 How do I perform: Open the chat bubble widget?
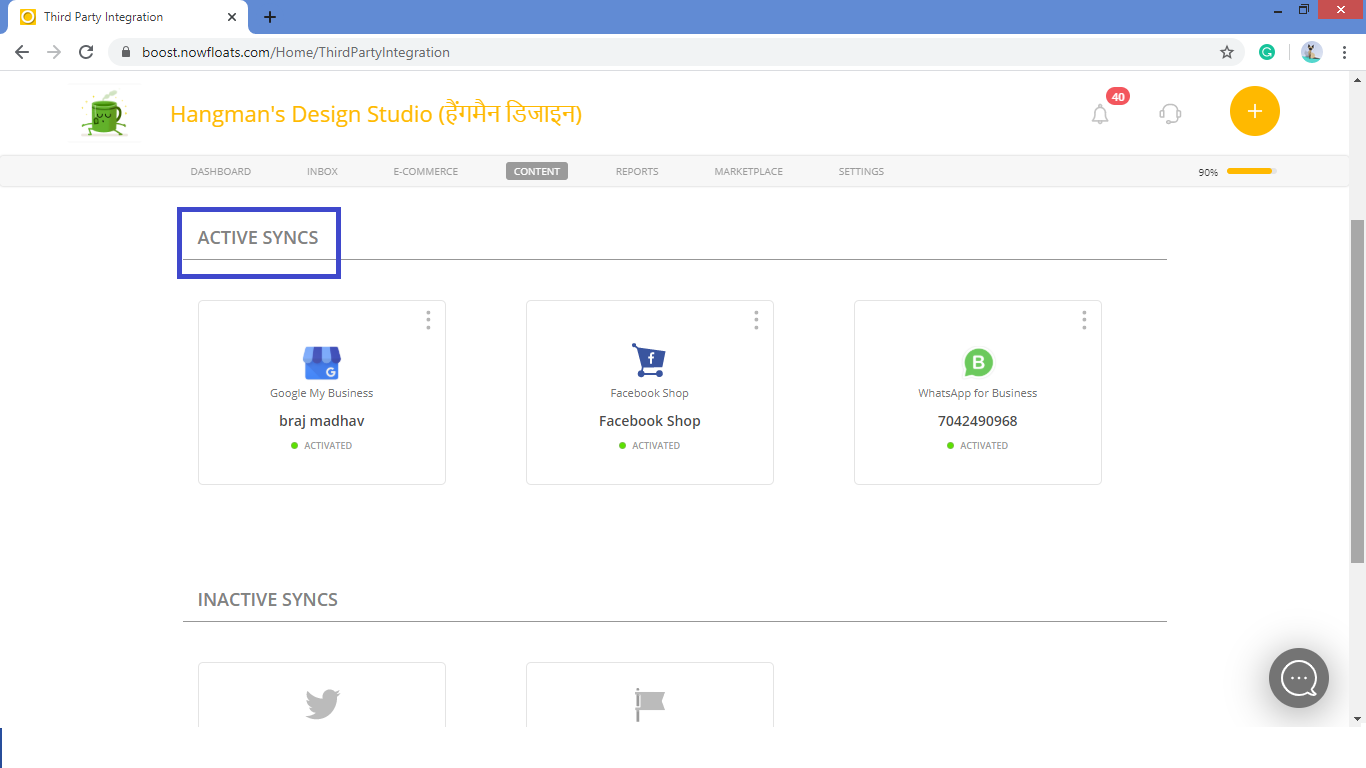1299,678
